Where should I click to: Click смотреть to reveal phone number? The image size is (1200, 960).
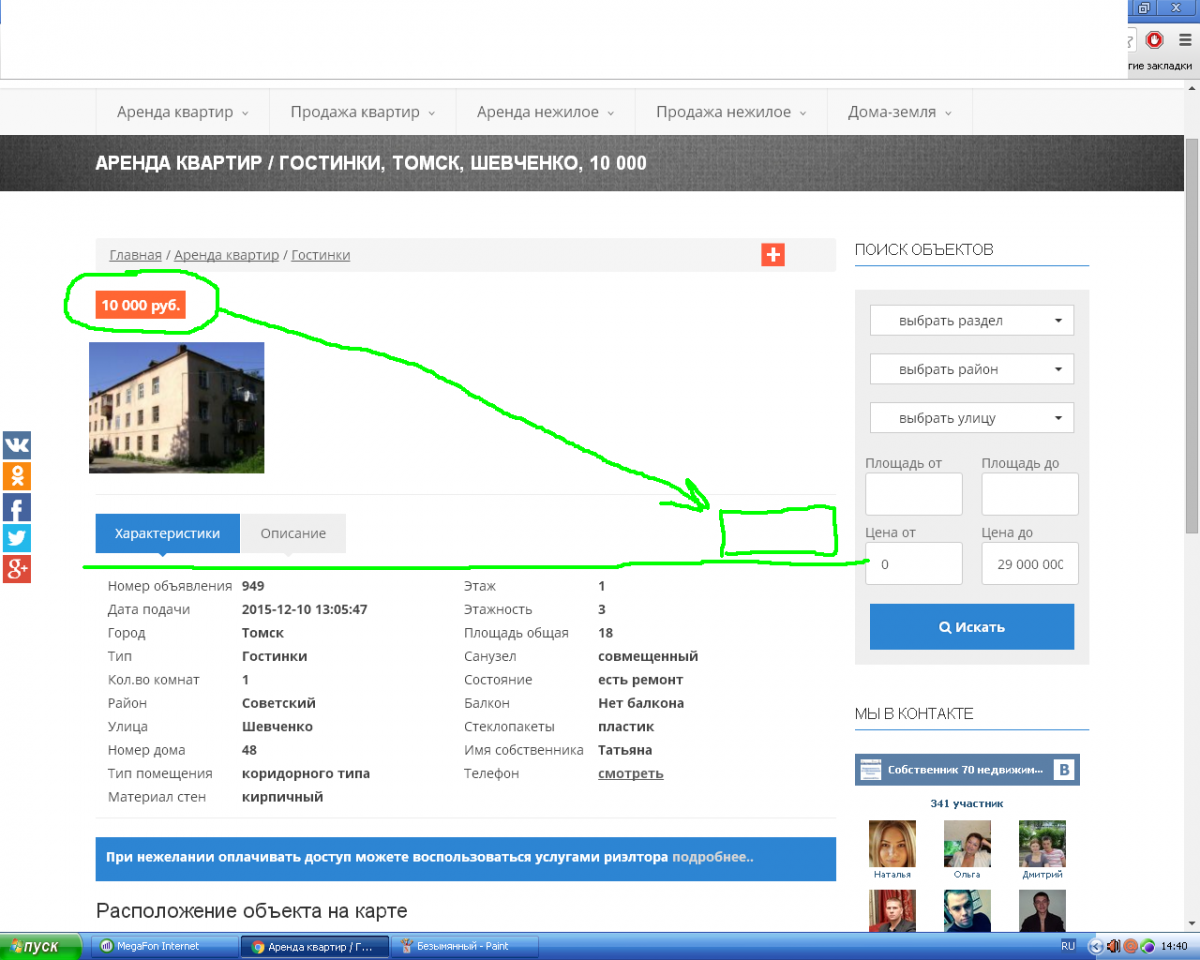point(630,773)
